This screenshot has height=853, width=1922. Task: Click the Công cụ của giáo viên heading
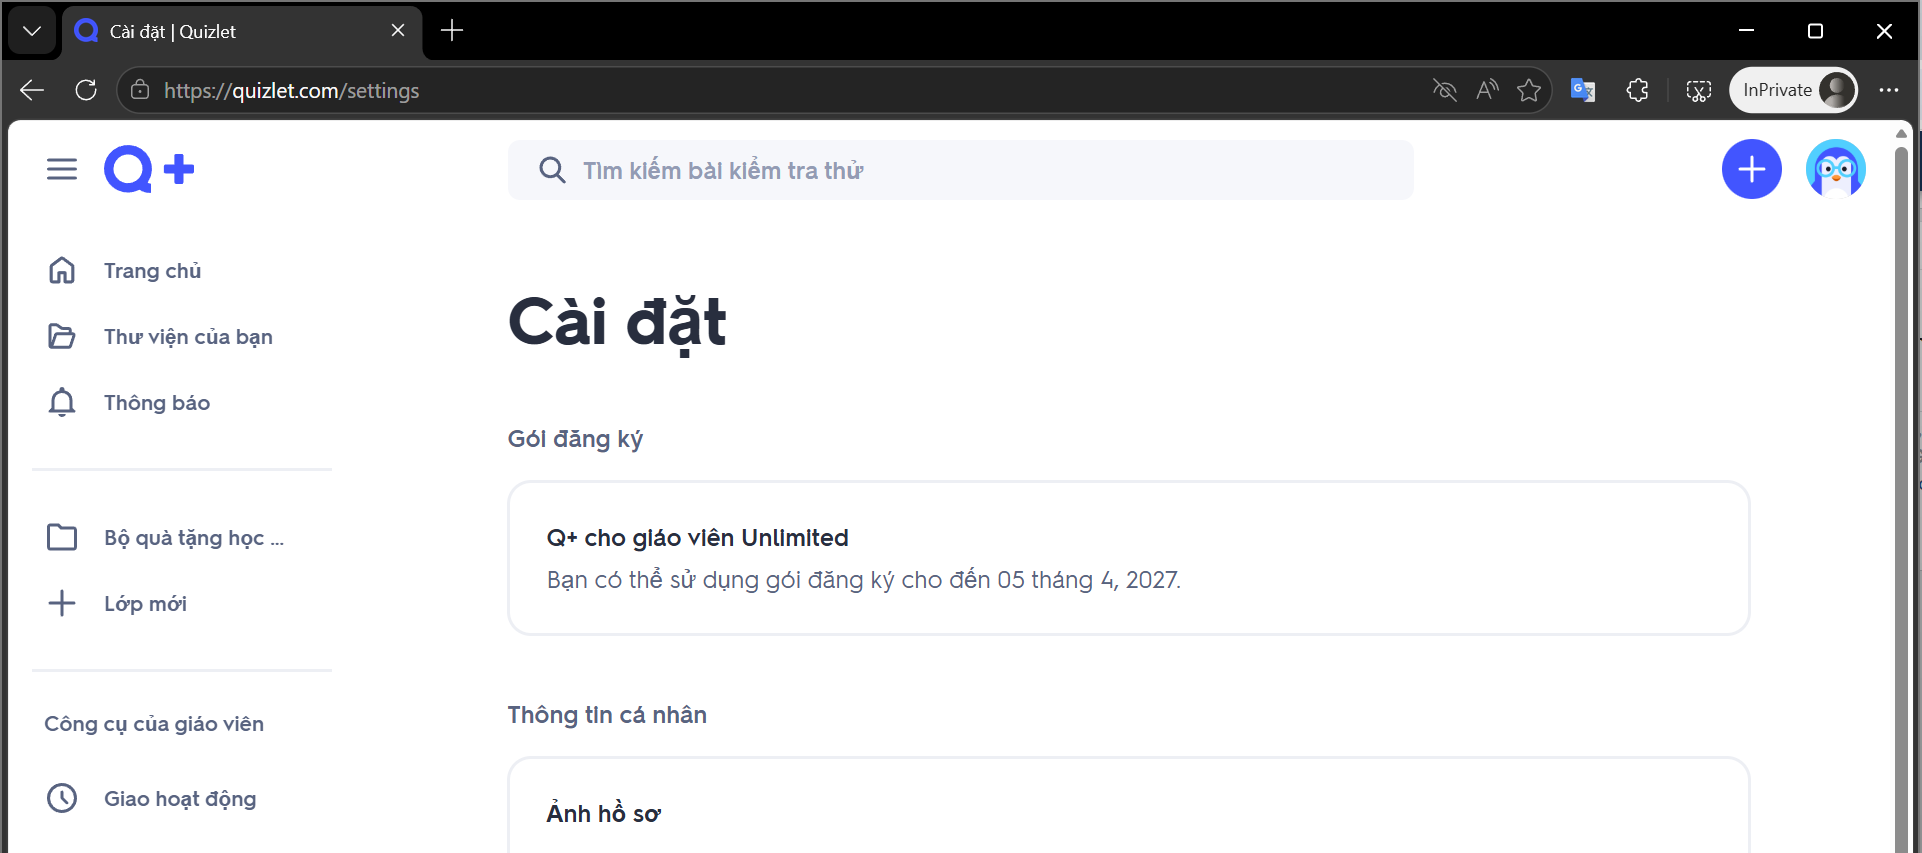point(154,724)
